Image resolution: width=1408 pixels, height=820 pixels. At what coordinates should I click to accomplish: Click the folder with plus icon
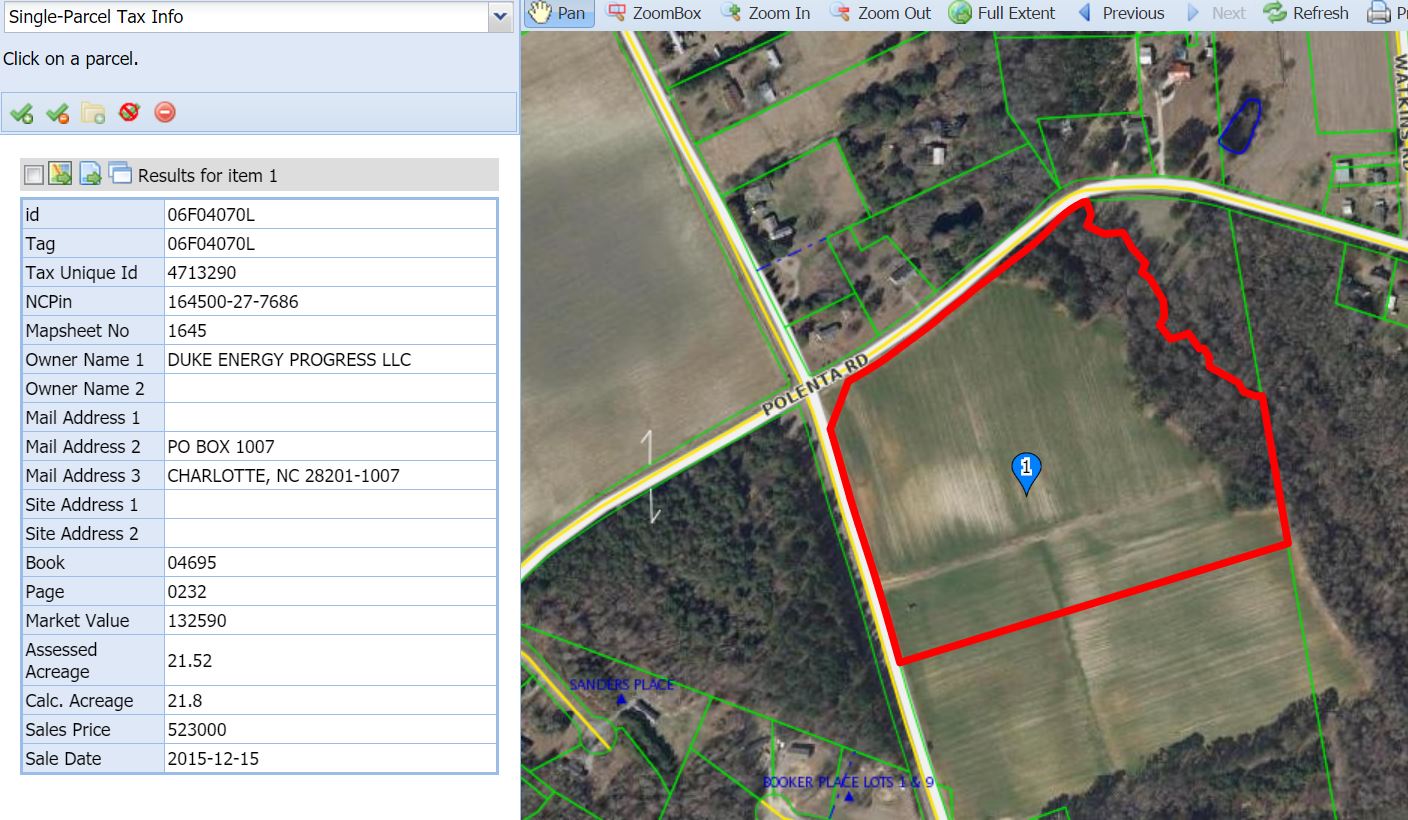coord(93,113)
